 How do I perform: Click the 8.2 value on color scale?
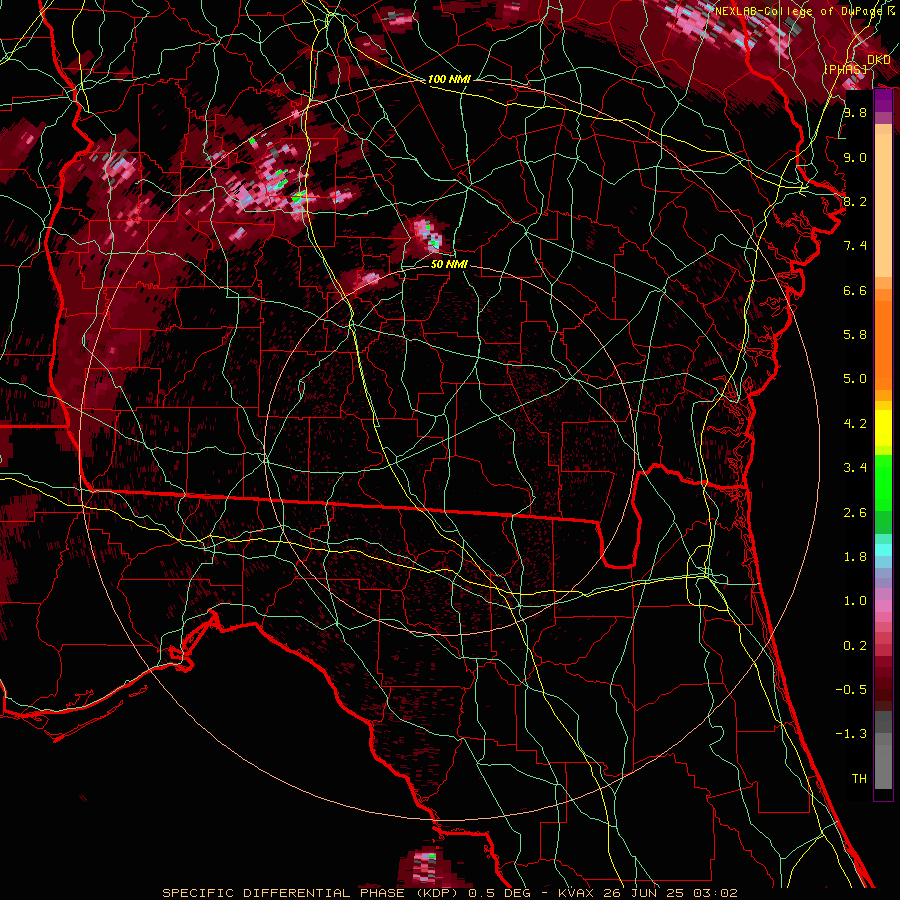coord(855,201)
